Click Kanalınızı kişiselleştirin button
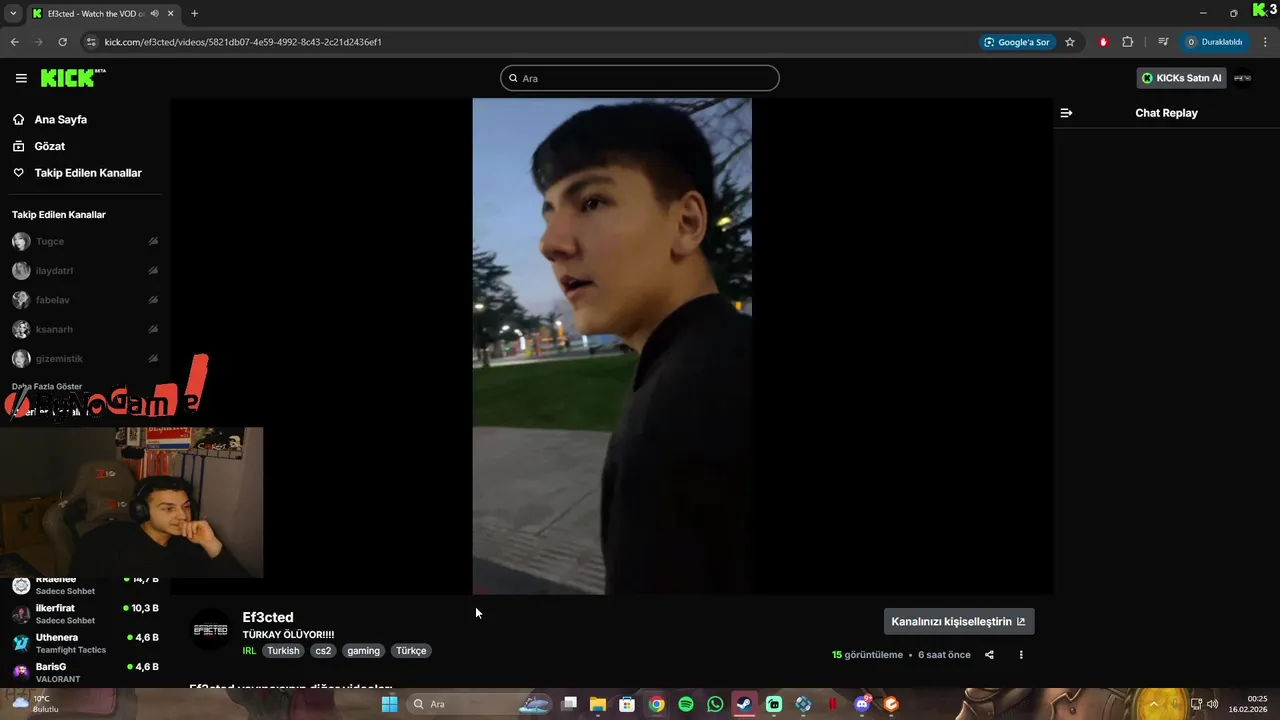This screenshot has width=1280, height=720. pyautogui.click(x=959, y=621)
